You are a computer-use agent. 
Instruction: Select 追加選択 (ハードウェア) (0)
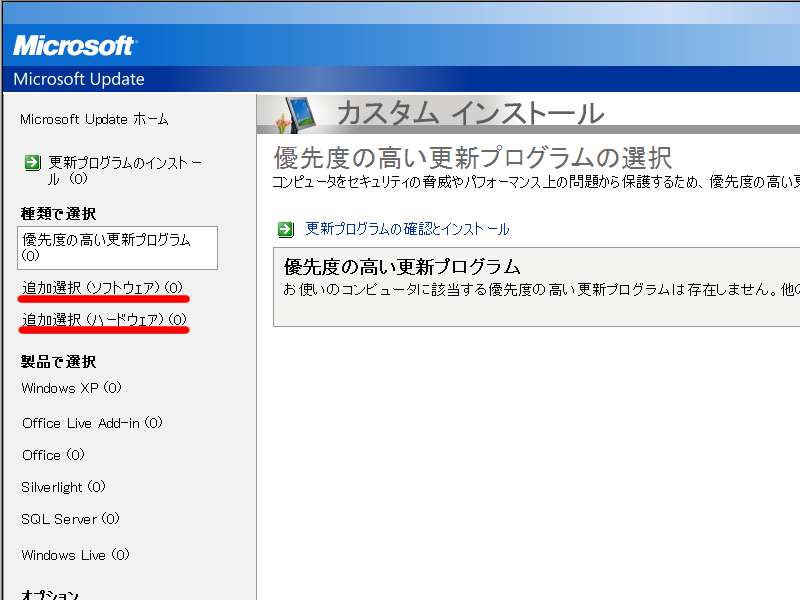click(x=105, y=320)
